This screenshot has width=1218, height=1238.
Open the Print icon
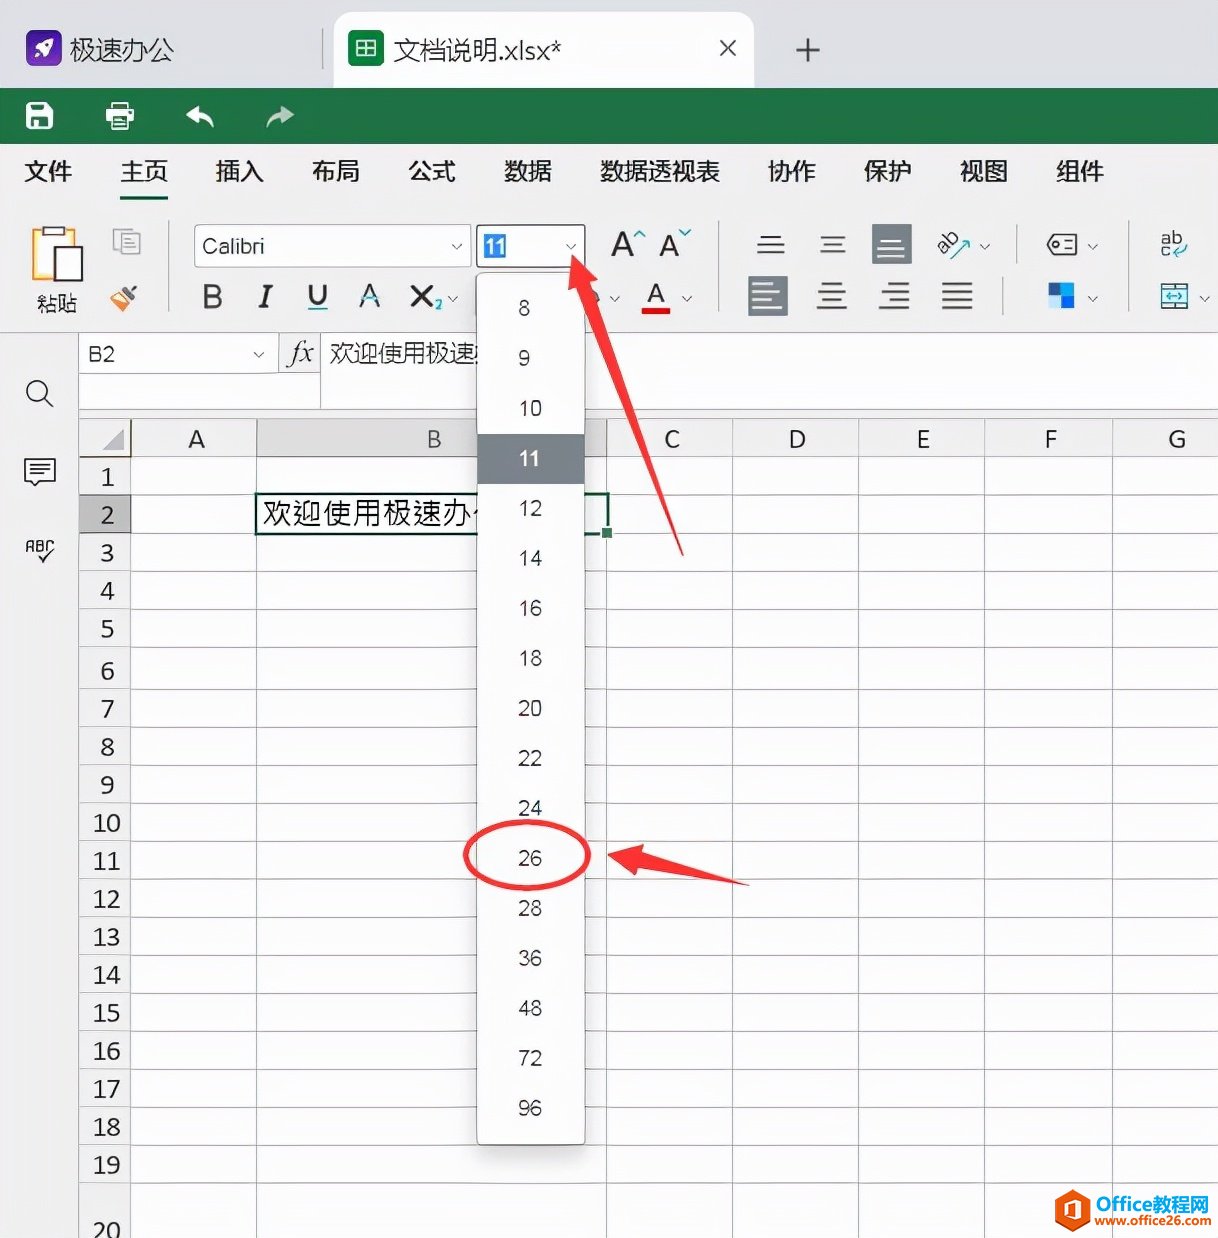(119, 115)
